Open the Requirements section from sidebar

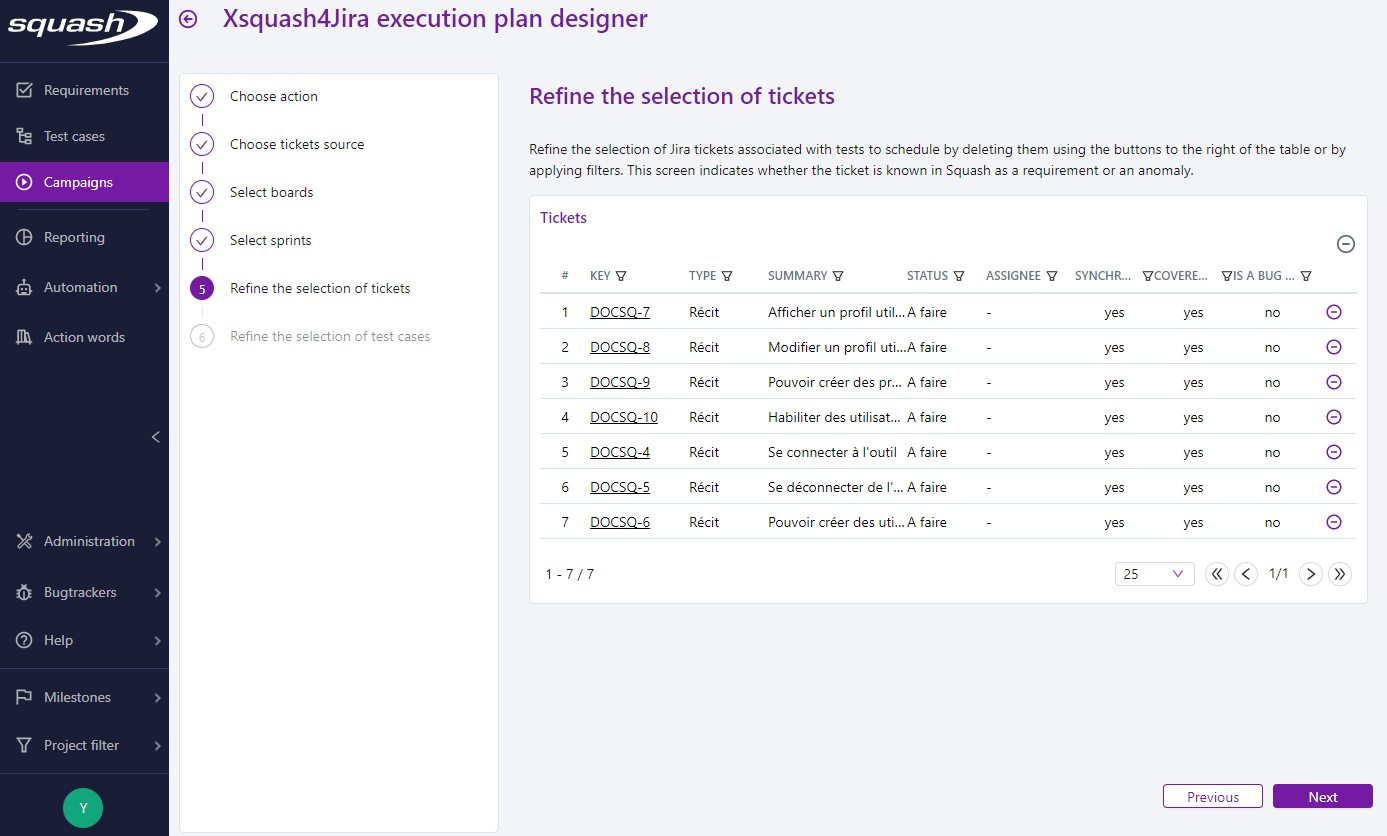86,90
